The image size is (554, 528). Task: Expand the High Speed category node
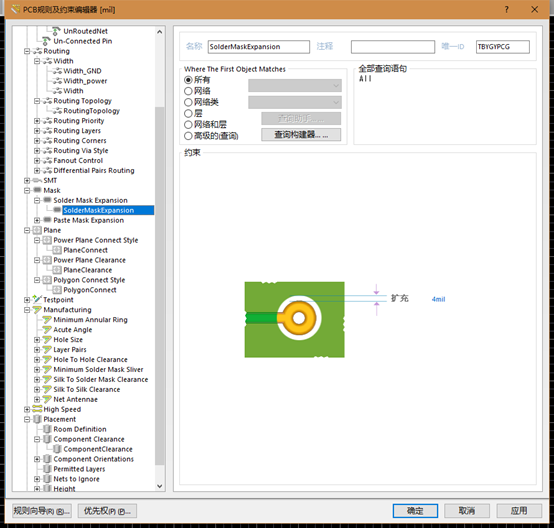pyautogui.click(x=27, y=409)
